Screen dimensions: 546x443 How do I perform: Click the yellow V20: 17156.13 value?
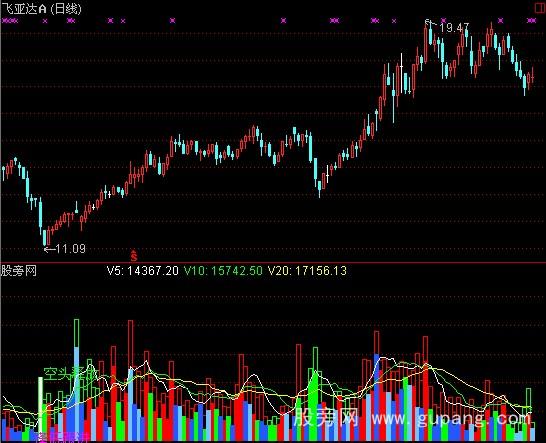(307, 271)
